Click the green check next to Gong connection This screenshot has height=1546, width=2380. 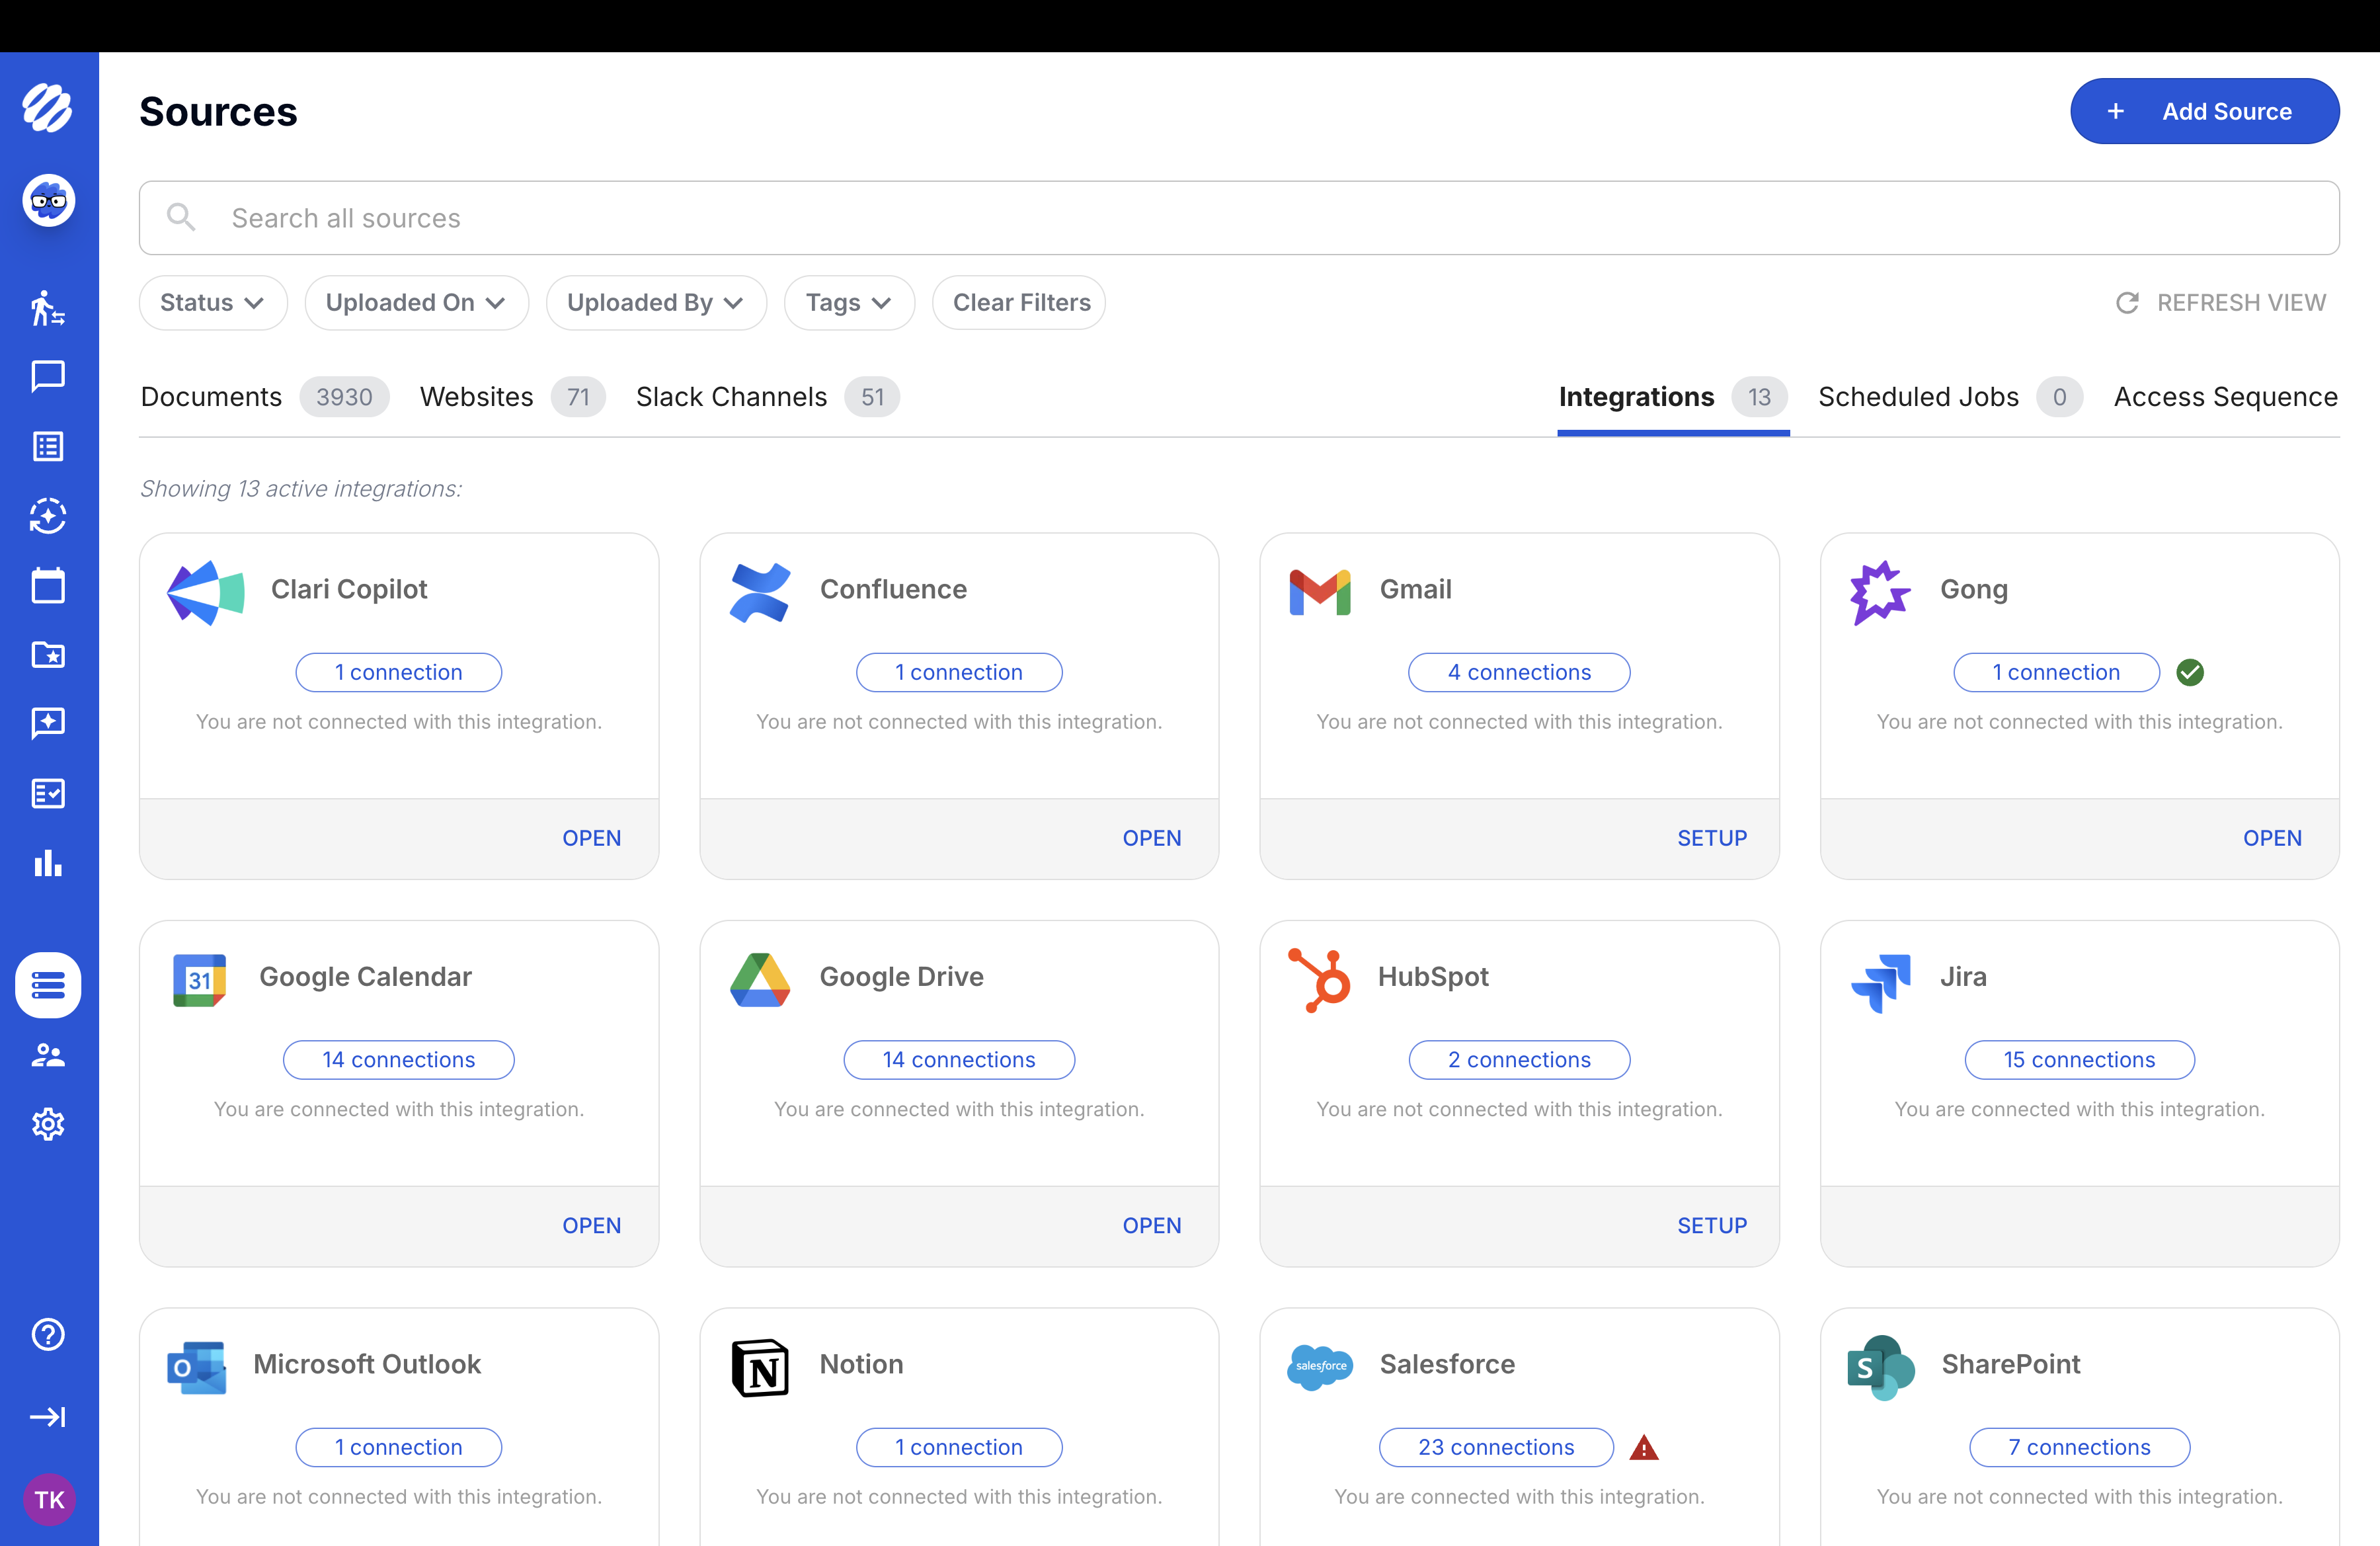click(2190, 672)
